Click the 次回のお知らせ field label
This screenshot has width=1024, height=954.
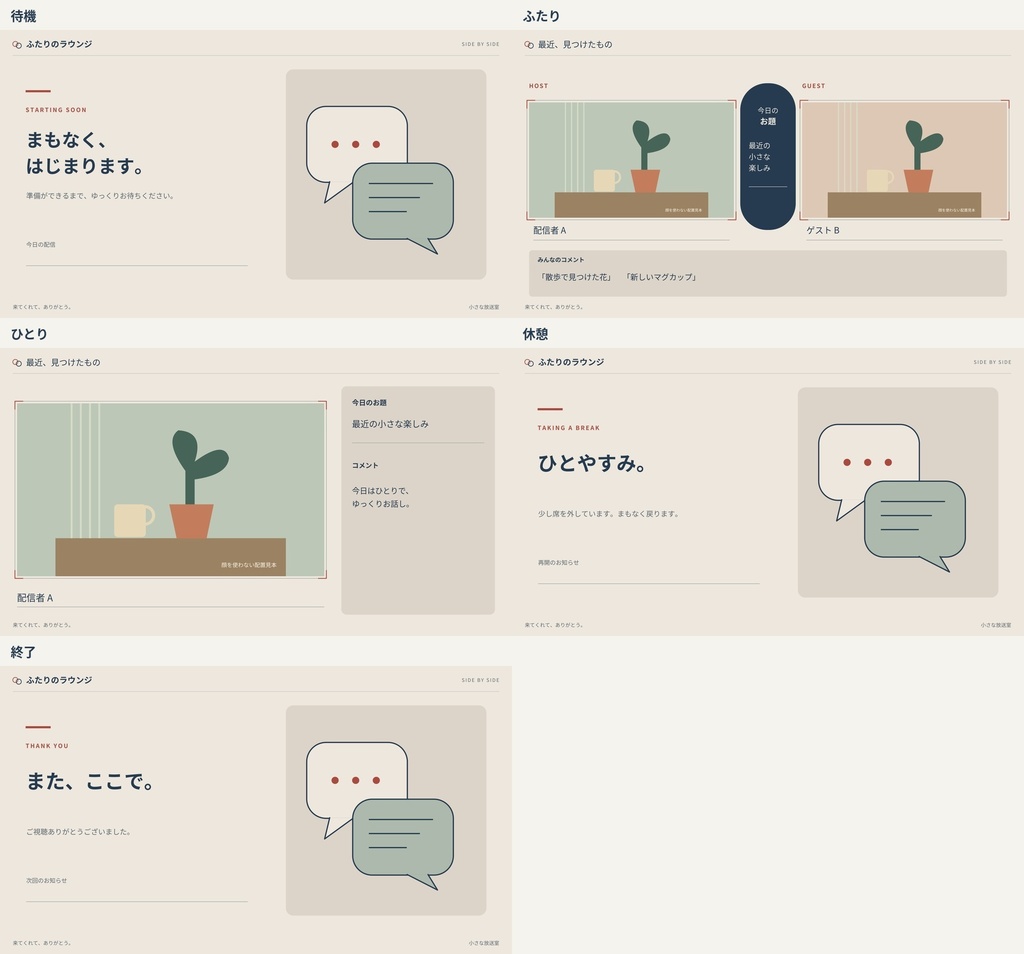(46, 880)
